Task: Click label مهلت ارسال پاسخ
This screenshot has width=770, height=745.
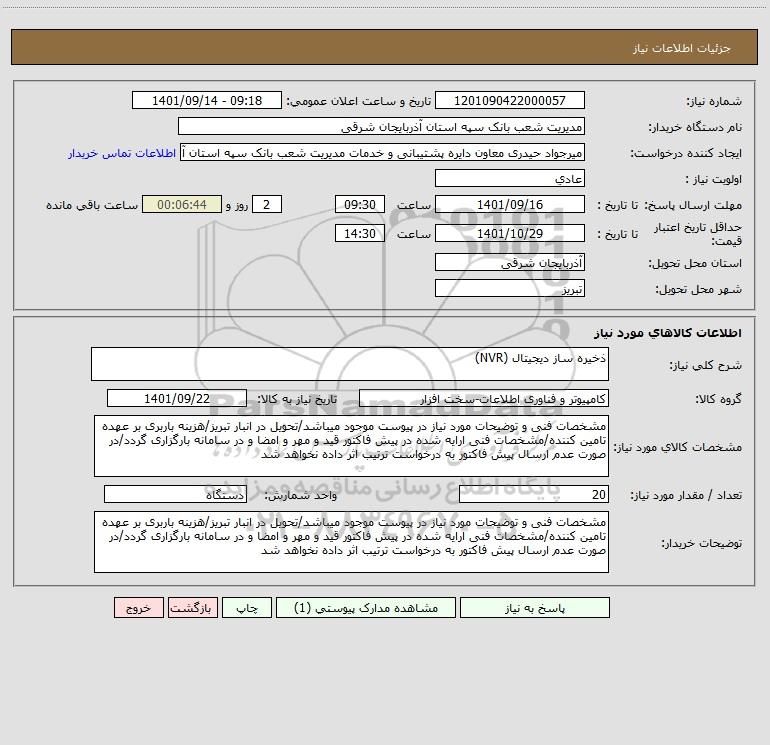Action: tap(693, 205)
